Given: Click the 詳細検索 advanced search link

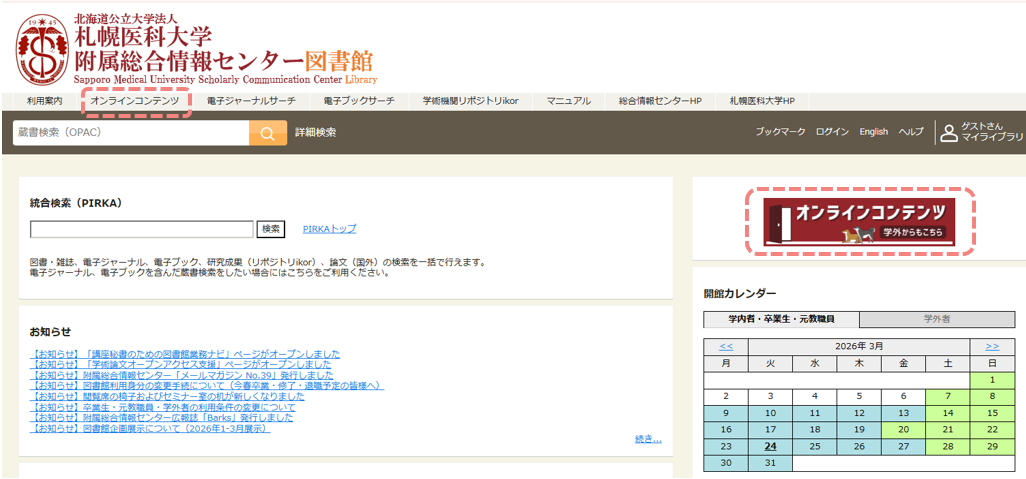Looking at the screenshot, I should 315,132.
